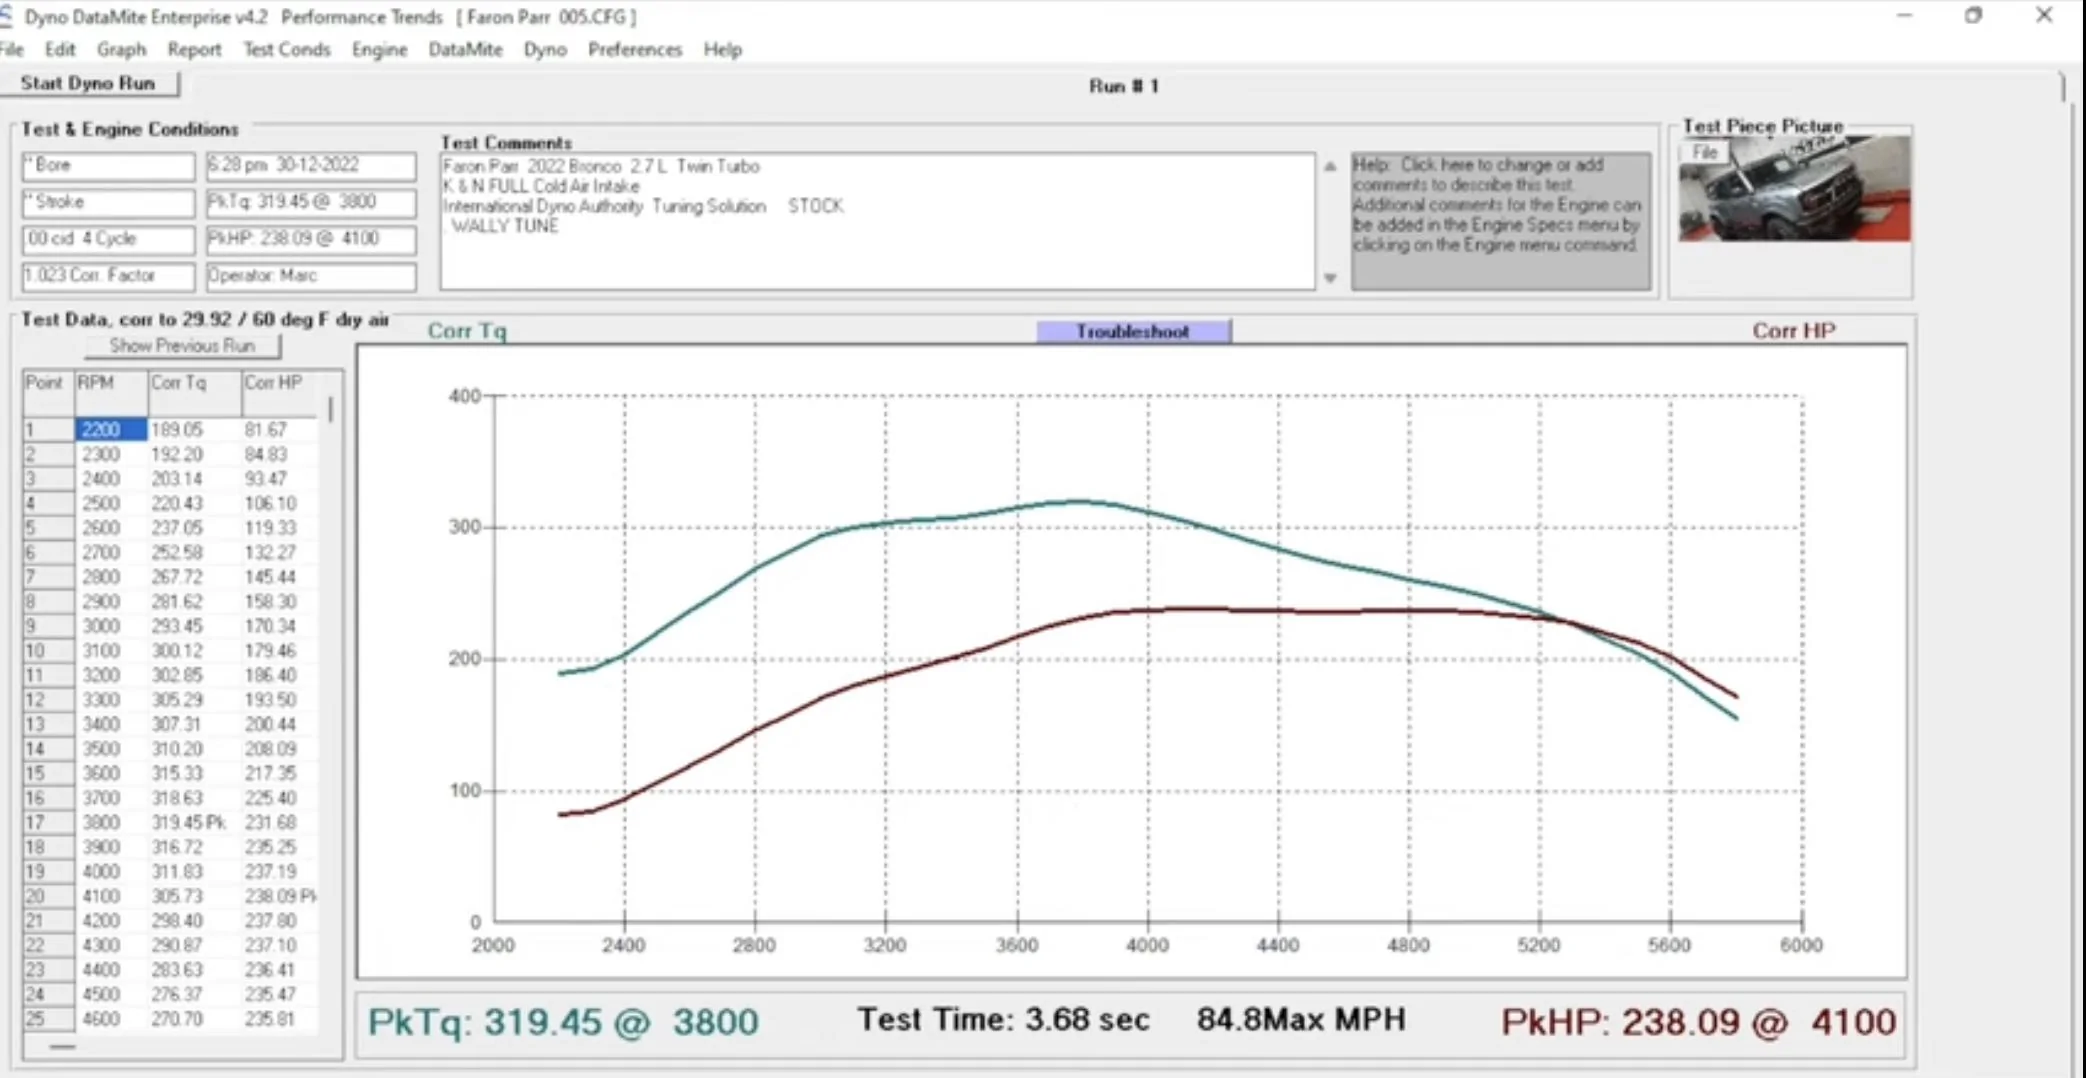Select the 238.09 peak horsepower cell
Image resolution: width=2086 pixels, height=1078 pixels.
point(280,896)
